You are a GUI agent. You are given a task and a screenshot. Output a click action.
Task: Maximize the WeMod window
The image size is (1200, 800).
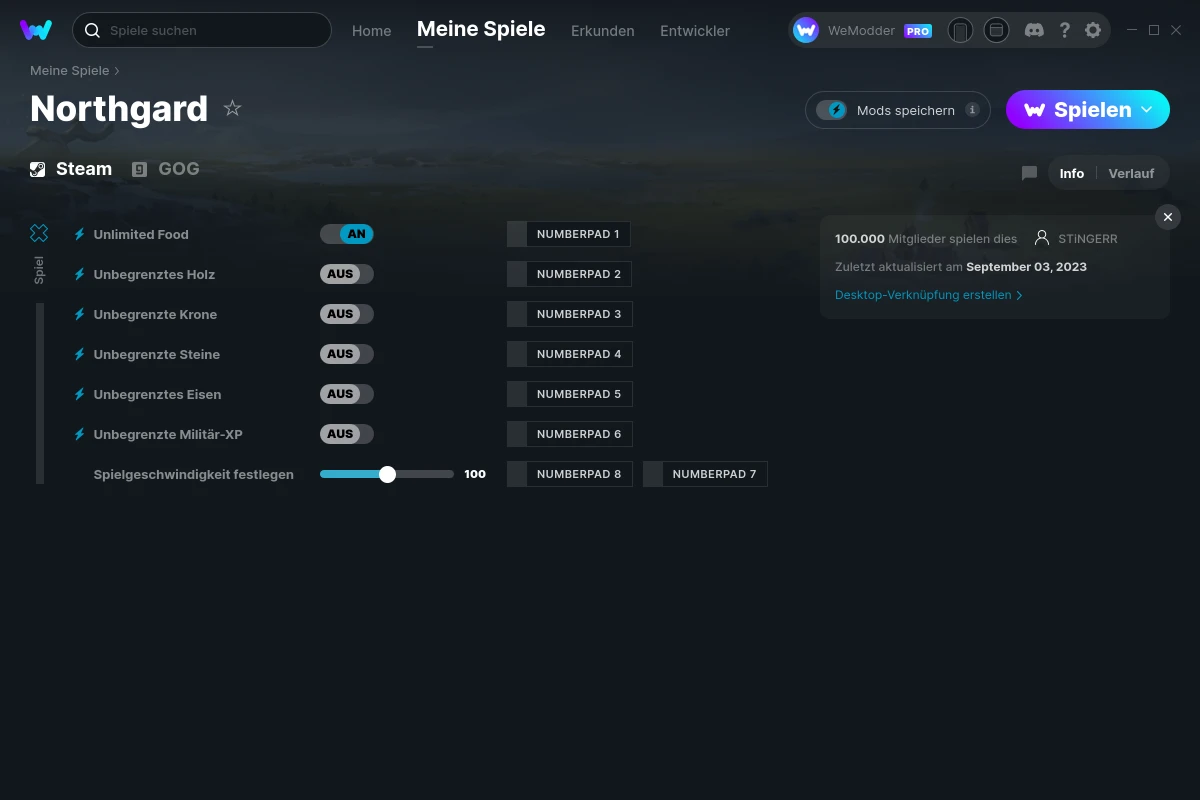click(x=1154, y=30)
